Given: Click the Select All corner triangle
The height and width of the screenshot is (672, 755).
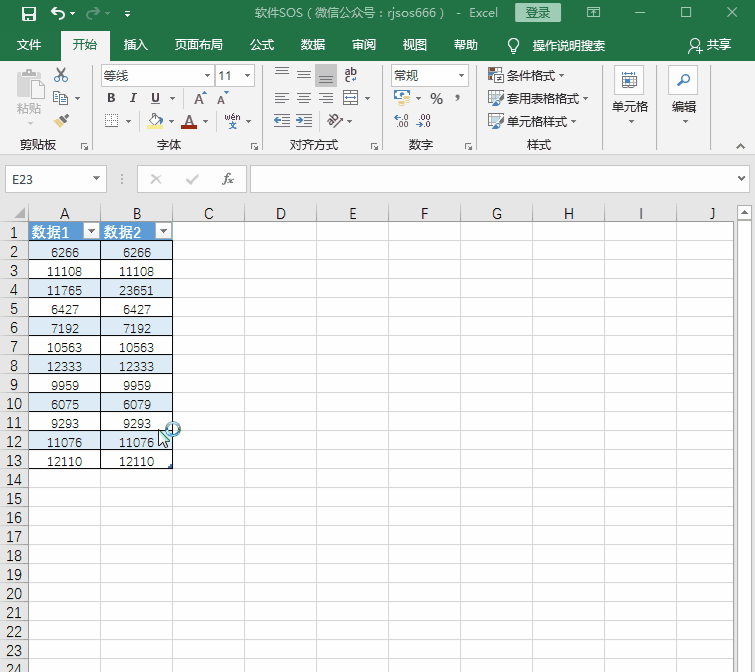Looking at the screenshot, I should point(18,212).
